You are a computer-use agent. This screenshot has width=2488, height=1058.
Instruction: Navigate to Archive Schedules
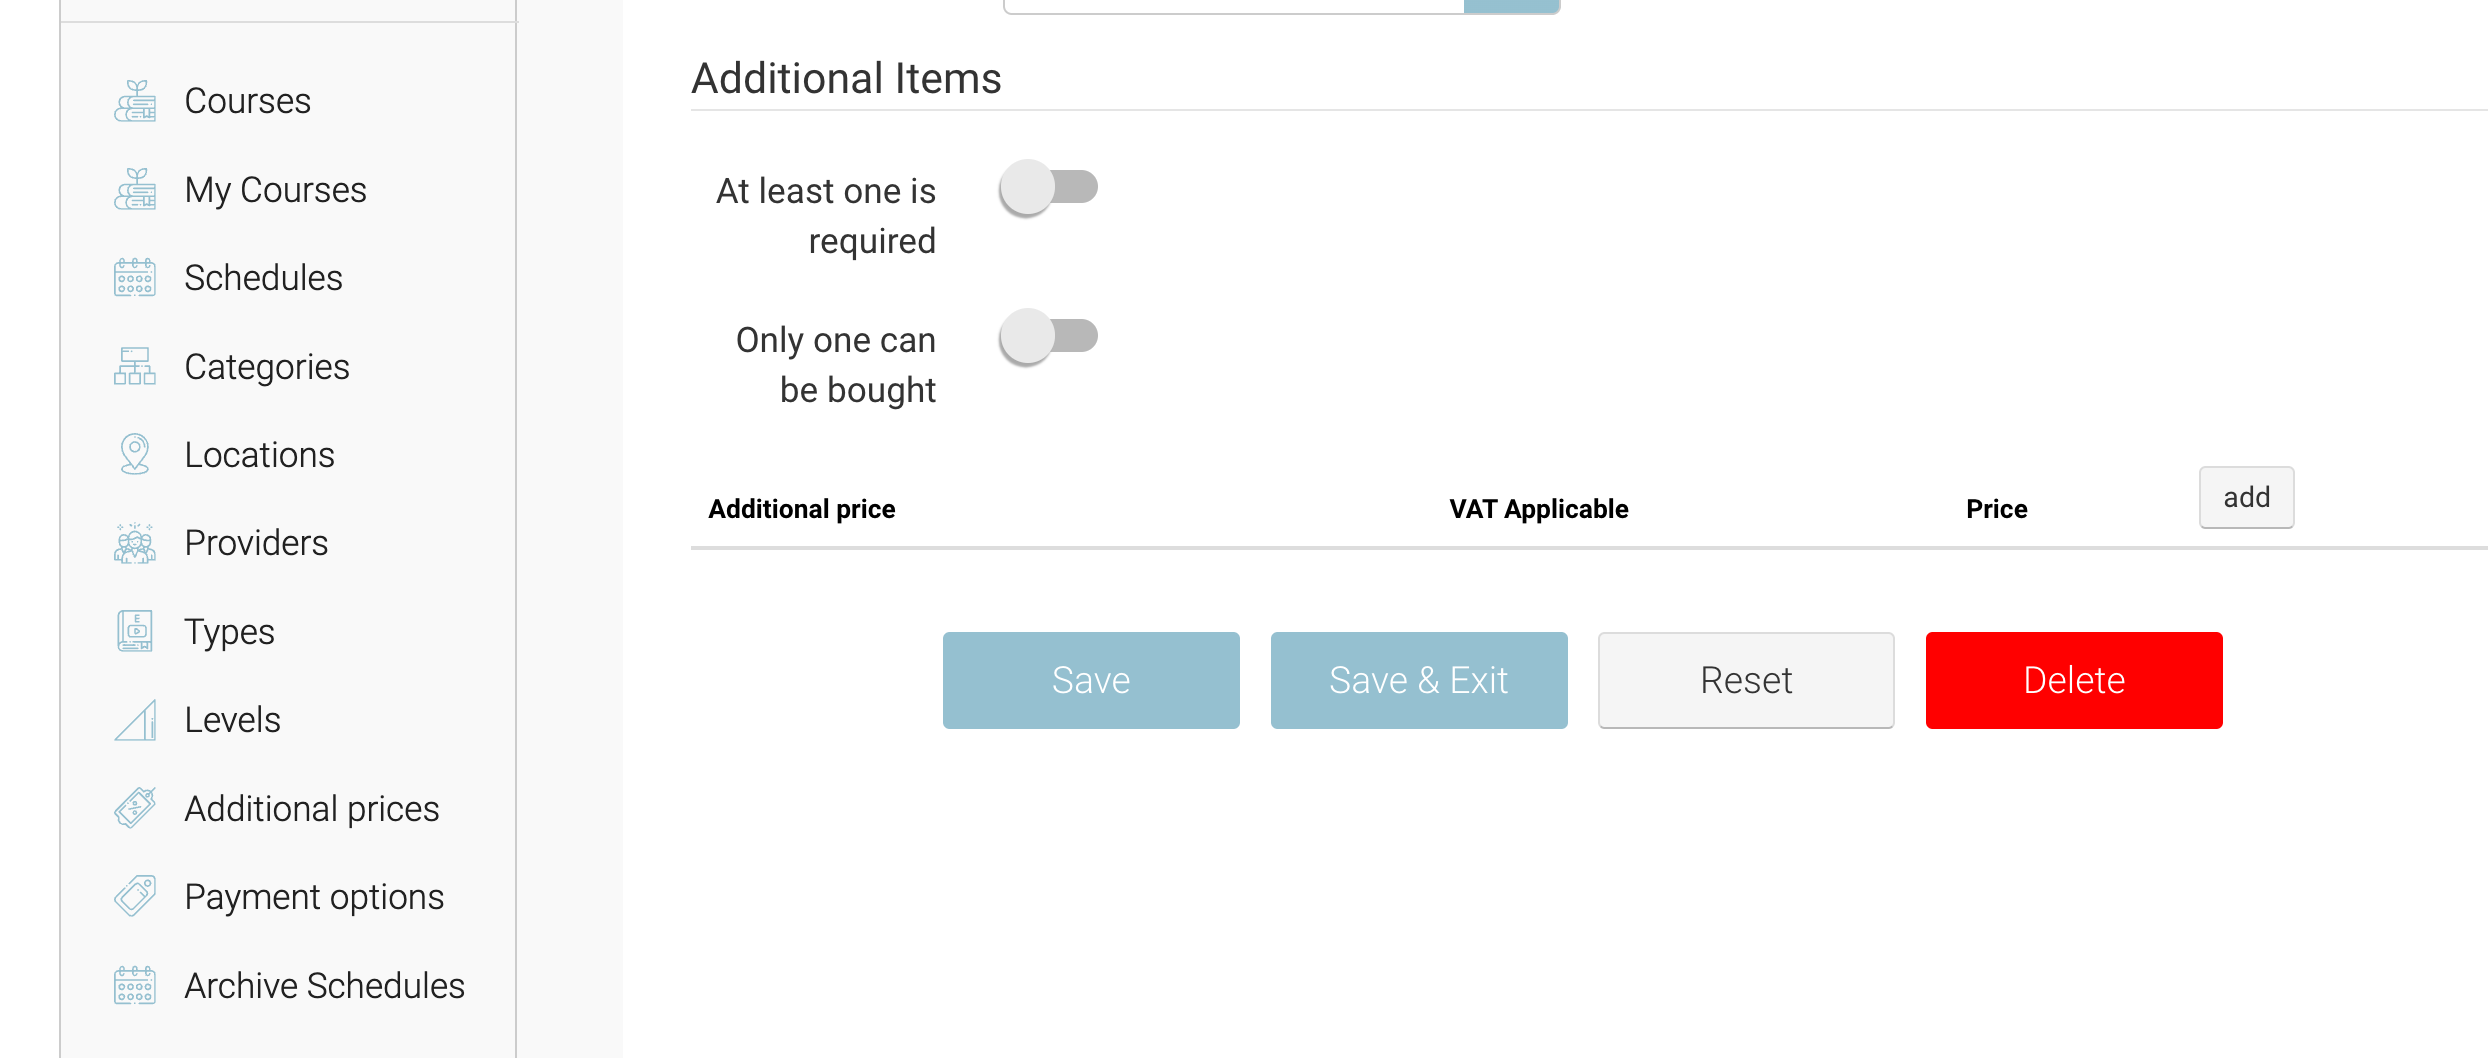[x=324, y=985]
